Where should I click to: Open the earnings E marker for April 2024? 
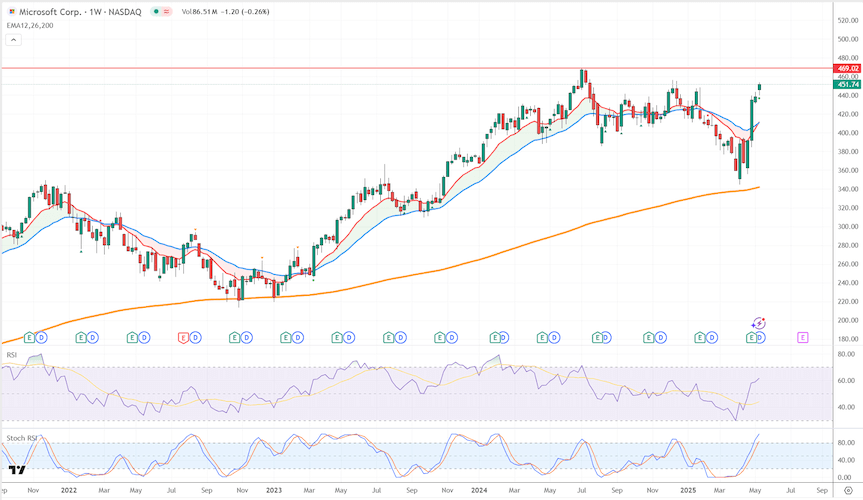542,338
